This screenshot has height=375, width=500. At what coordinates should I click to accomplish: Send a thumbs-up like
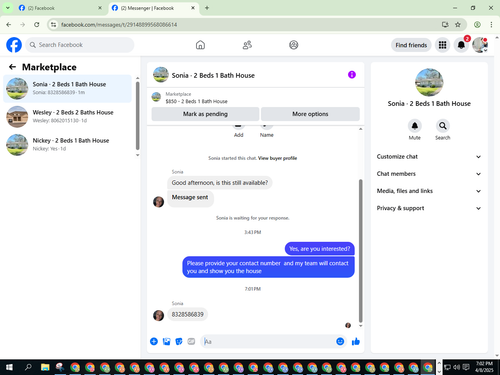coord(356,341)
